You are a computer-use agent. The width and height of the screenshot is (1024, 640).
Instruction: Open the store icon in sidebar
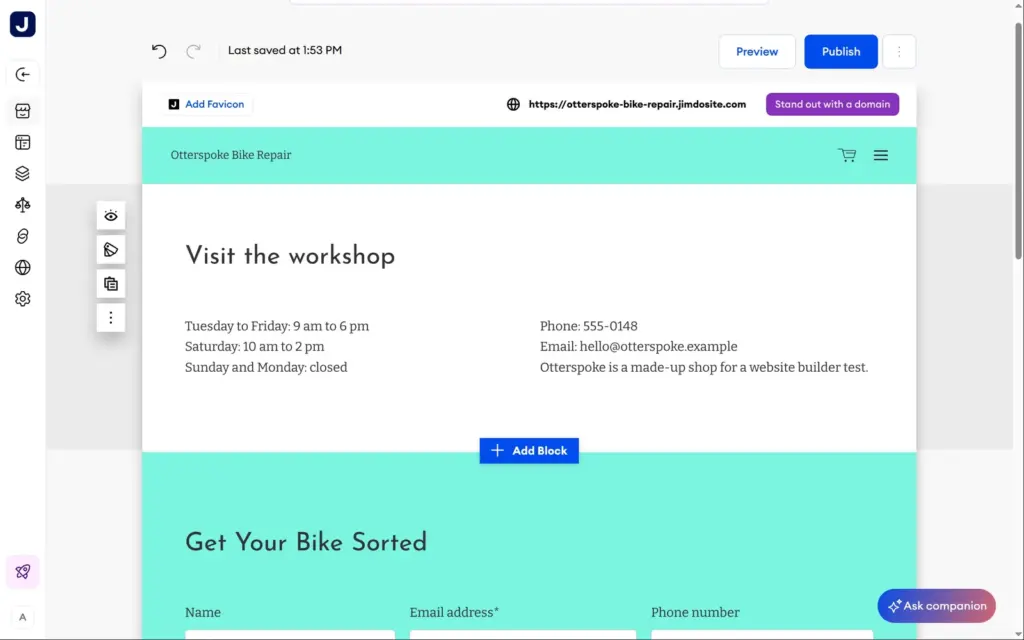[x=23, y=111]
